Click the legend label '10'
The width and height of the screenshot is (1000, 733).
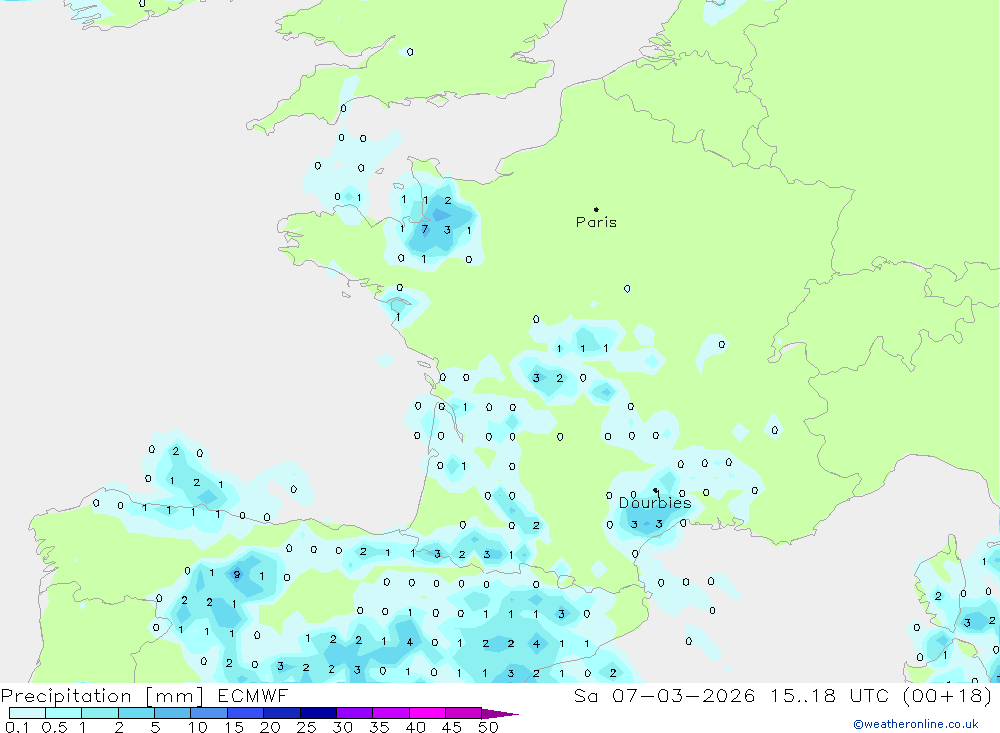[197, 727]
